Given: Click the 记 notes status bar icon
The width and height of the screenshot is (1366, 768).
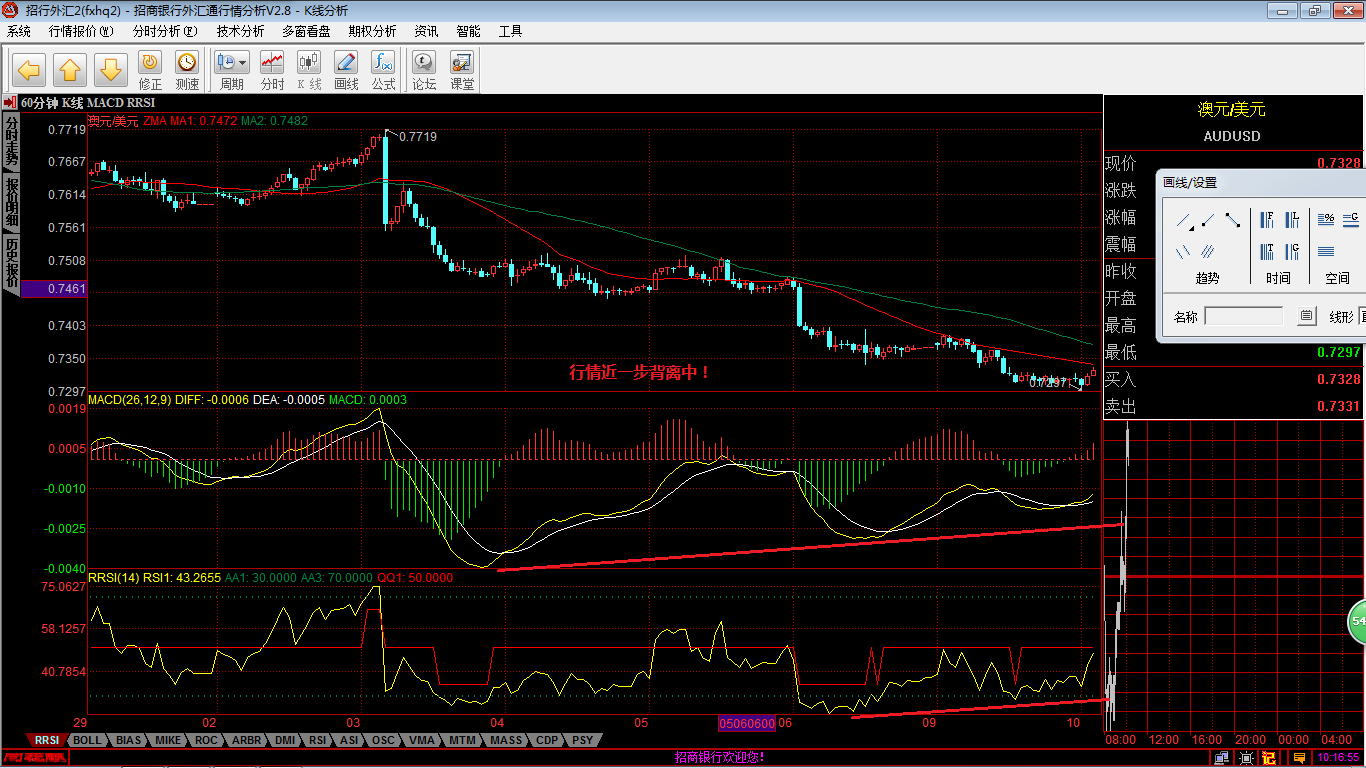Looking at the screenshot, I should pyautogui.click(x=1269, y=758).
